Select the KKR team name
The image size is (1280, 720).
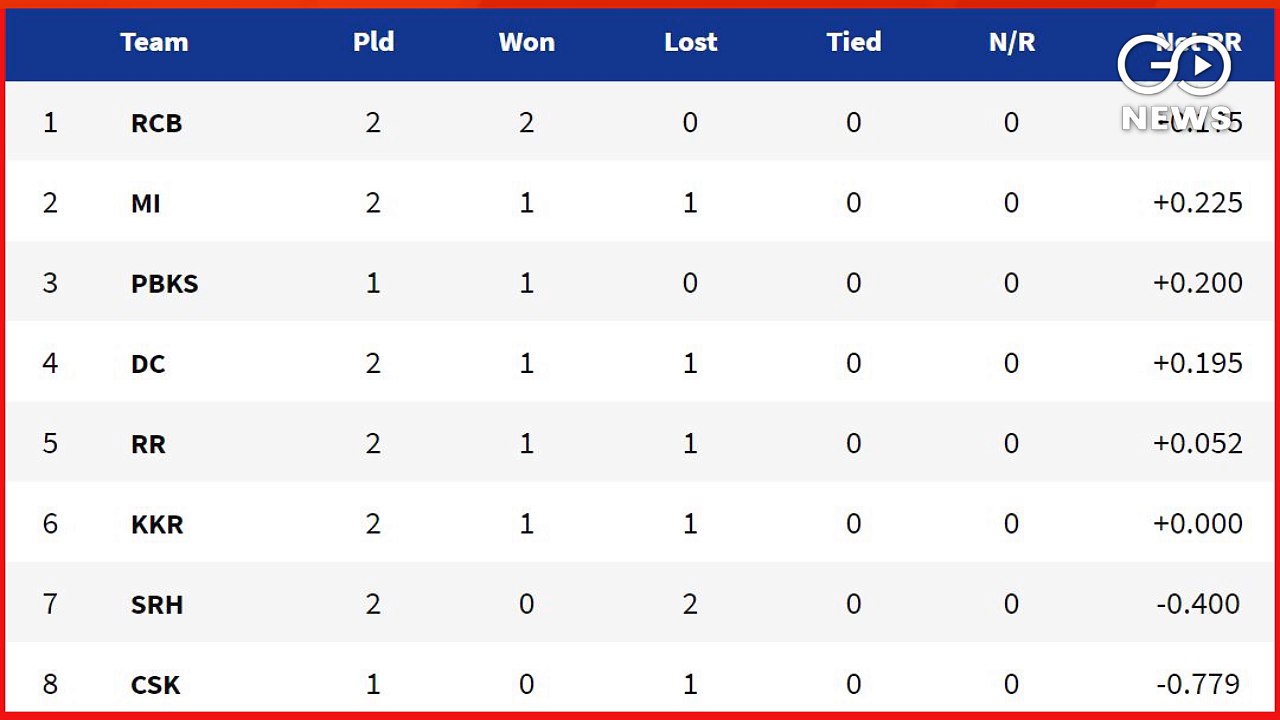pyautogui.click(x=157, y=524)
